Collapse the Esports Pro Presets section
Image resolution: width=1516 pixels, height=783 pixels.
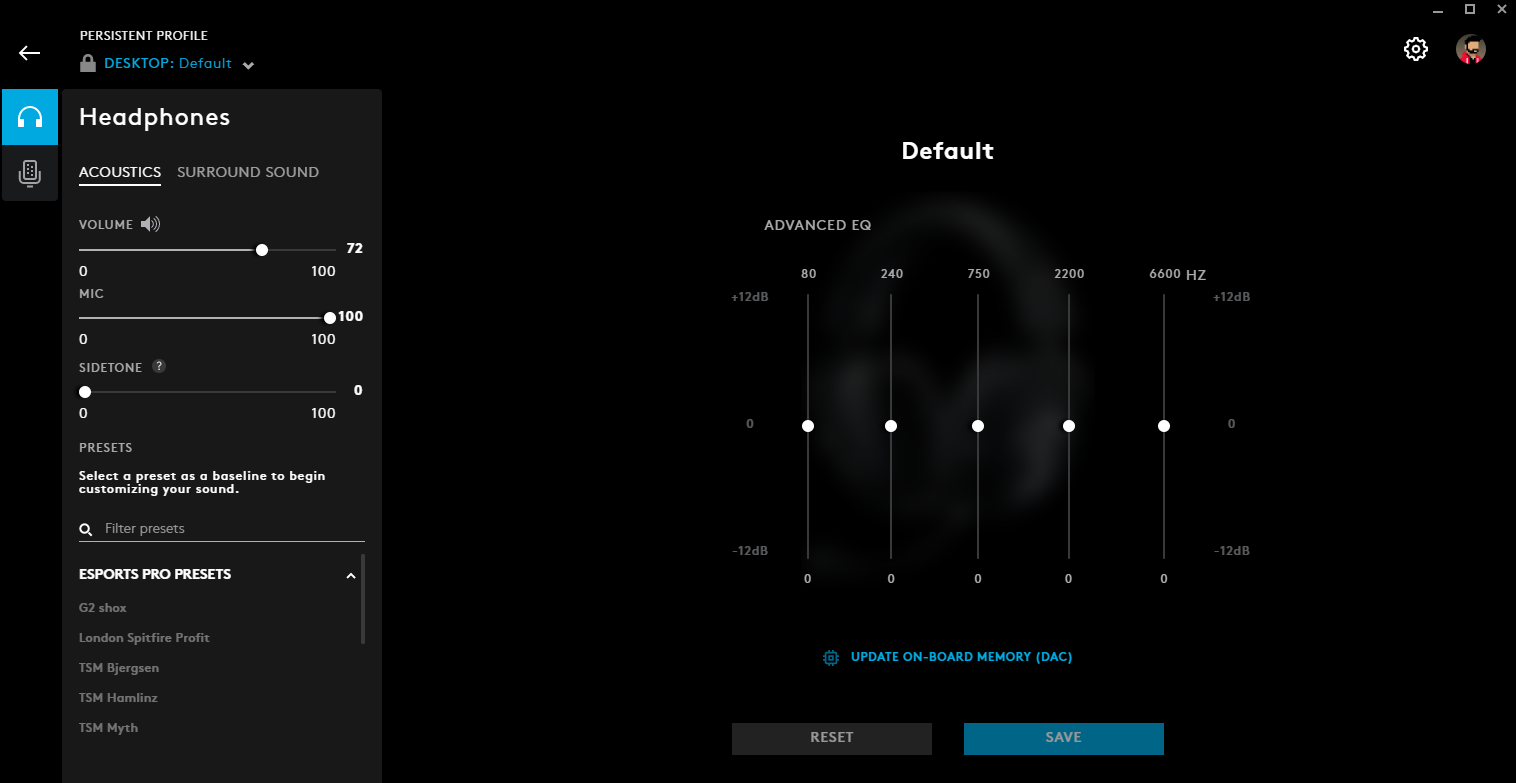(x=350, y=575)
